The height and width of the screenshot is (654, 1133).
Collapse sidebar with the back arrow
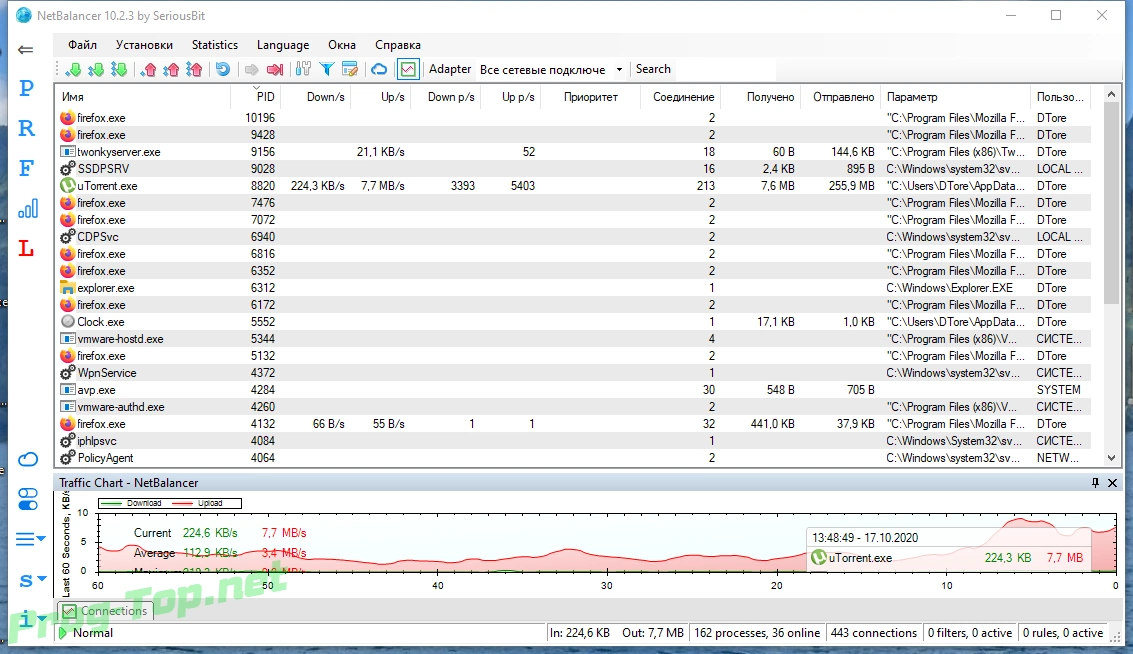coord(26,50)
